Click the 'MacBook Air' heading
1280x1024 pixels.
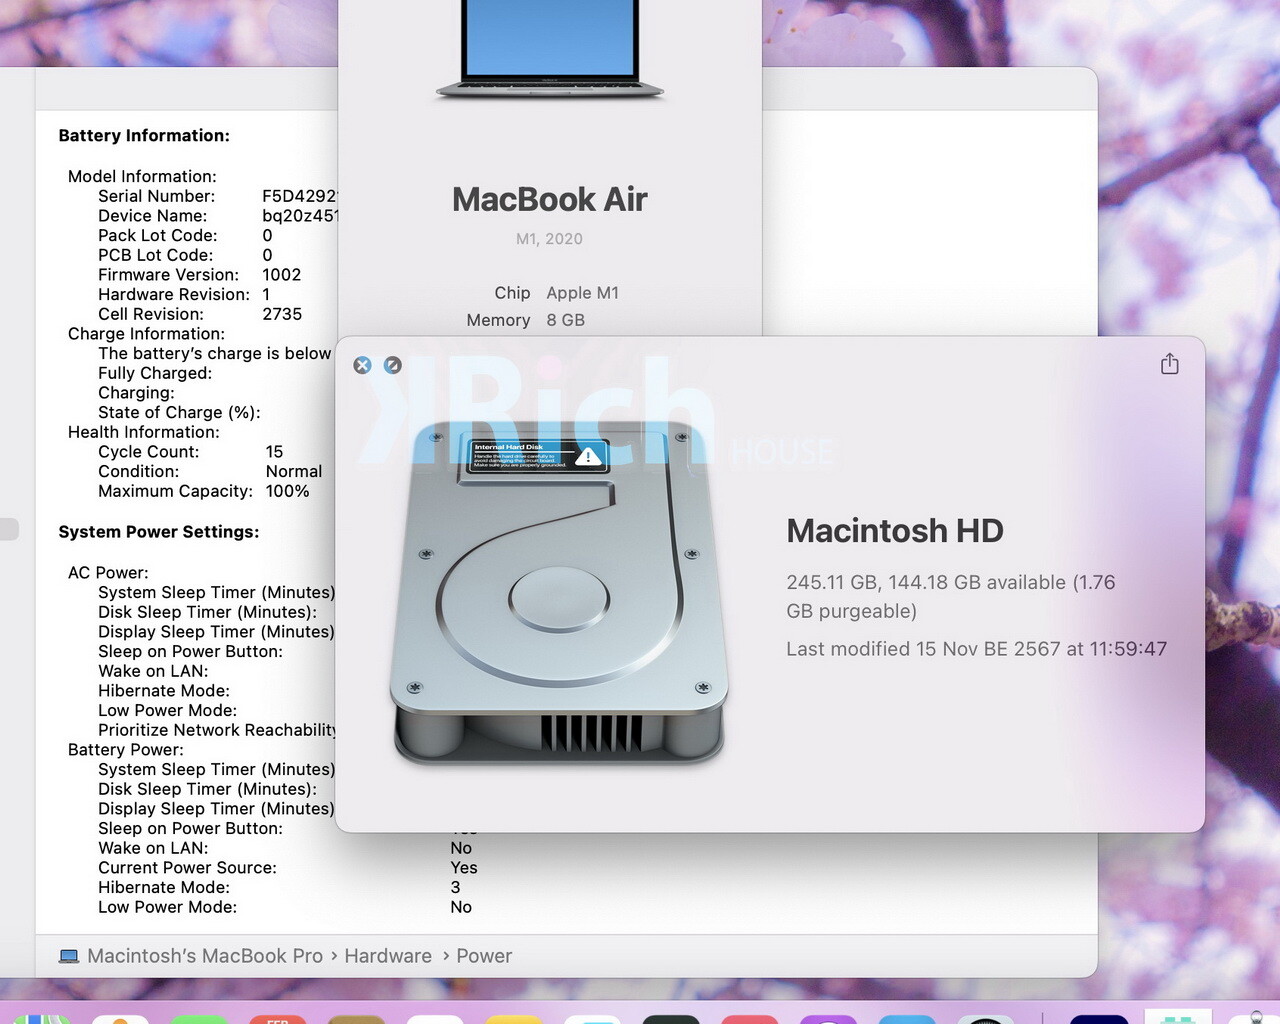pyautogui.click(x=550, y=199)
